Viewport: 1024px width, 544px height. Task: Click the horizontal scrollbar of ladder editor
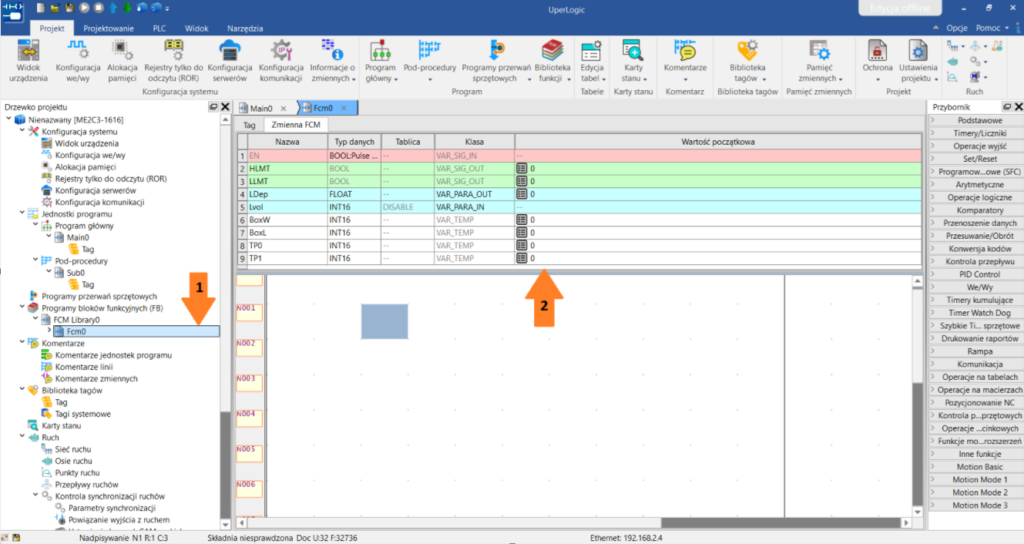pos(574,522)
